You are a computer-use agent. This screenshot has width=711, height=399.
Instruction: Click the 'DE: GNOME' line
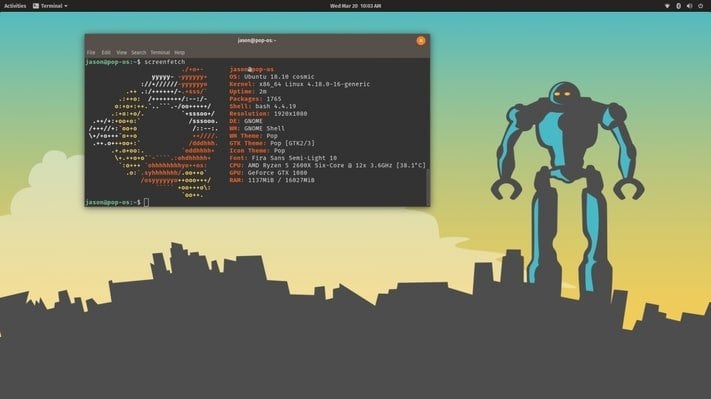click(x=246, y=121)
